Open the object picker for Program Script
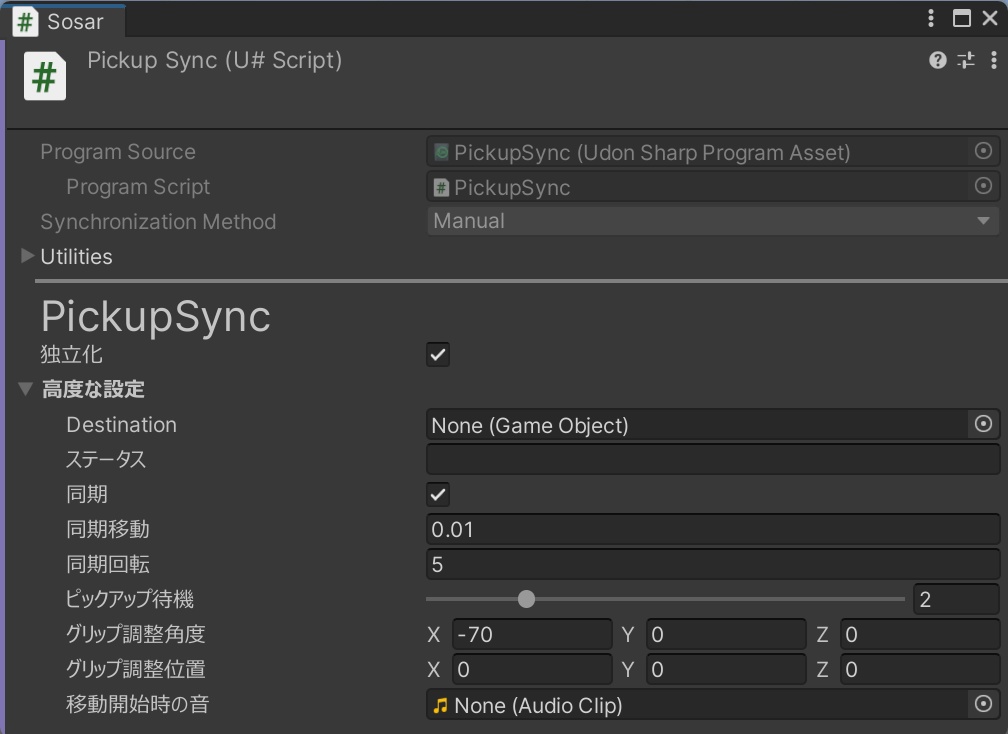1008x734 pixels. point(983,187)
